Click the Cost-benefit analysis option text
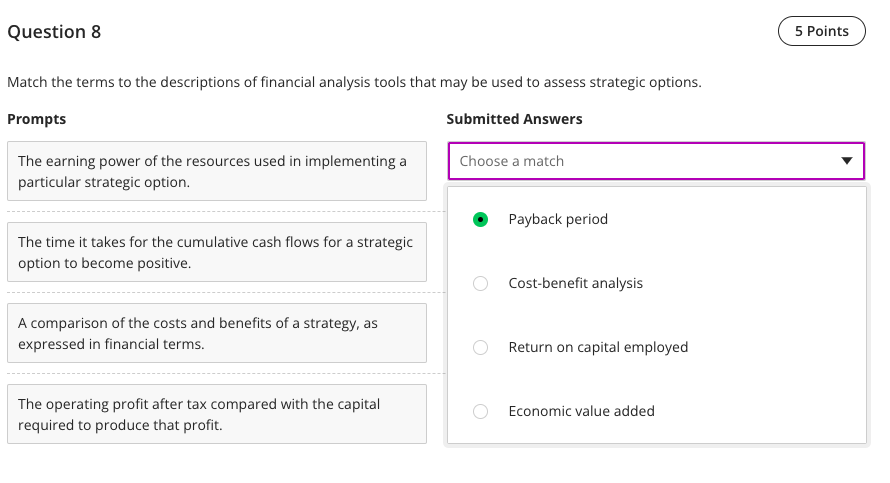Viewport: 890px width, 483px height. click(575, 283)
